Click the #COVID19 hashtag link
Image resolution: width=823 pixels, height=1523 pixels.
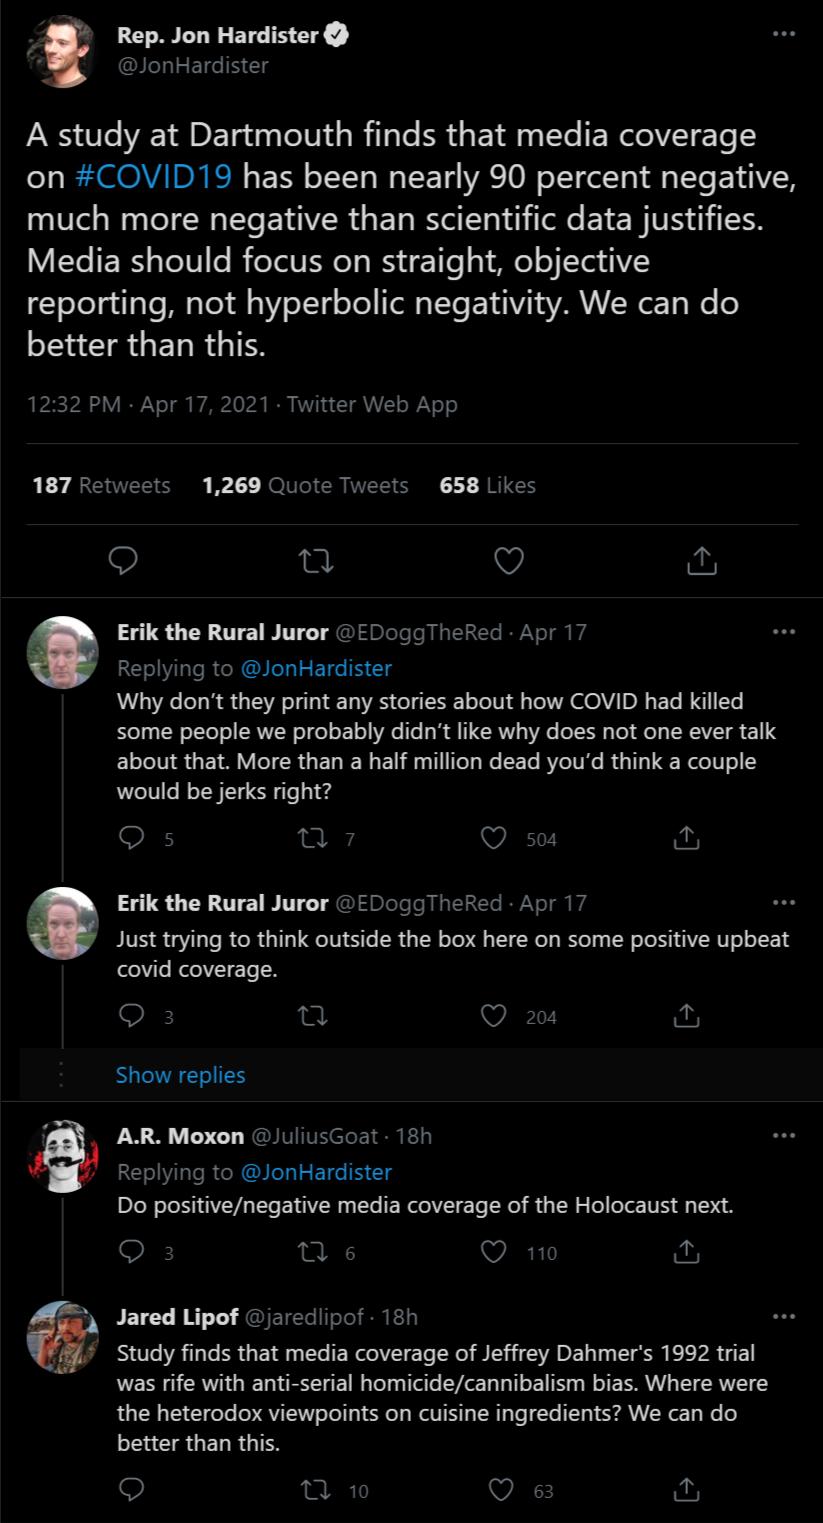(154, 177)
